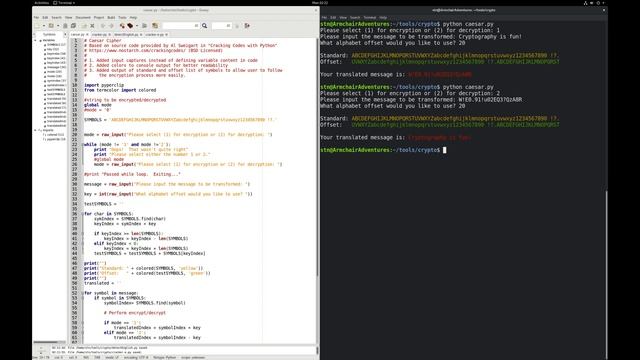Click Geany's New file toolbar icon
640x360 pixels.
38,26
